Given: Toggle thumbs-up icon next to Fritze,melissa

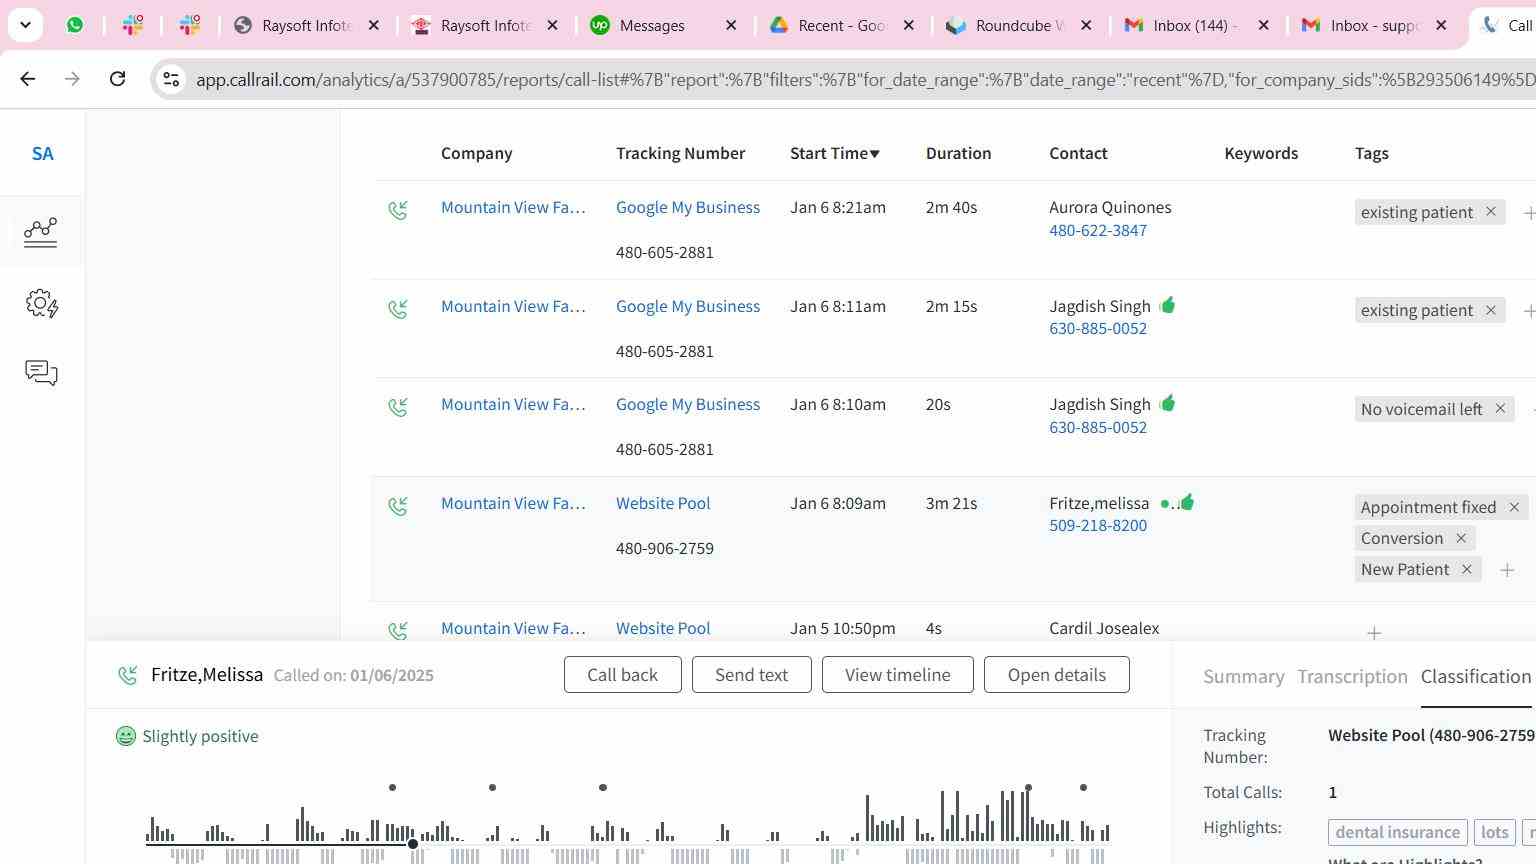Looking at the screenshot, I should tap(1187, 502).
